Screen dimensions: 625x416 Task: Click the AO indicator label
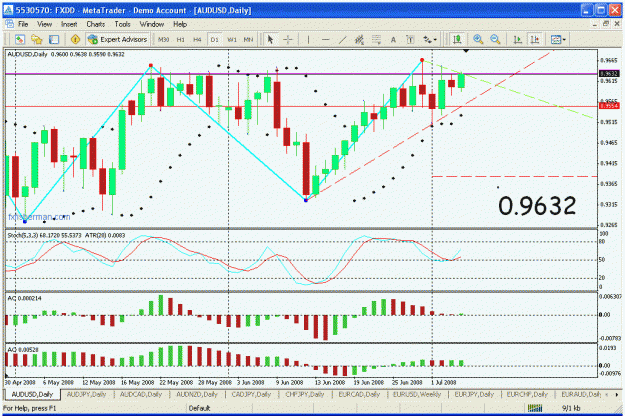(x=23, y=349)
